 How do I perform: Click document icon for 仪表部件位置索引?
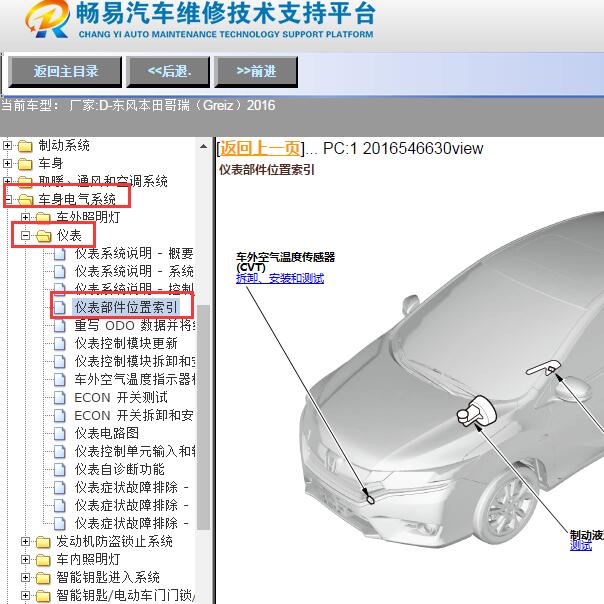coord(59,307)
